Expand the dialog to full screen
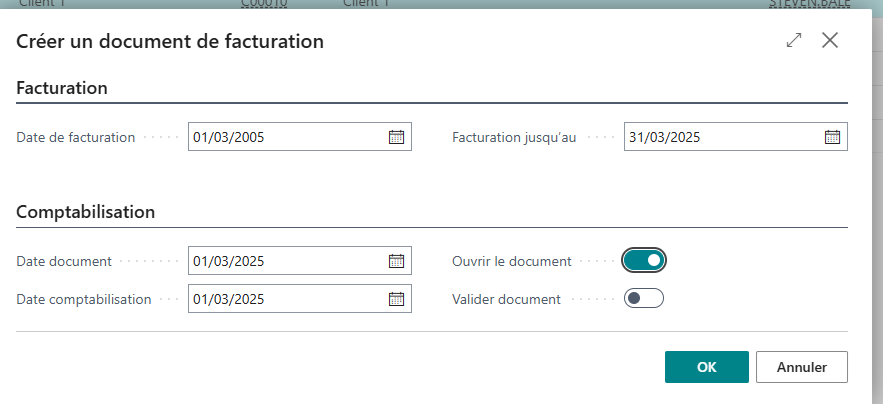 coord(794,41)
